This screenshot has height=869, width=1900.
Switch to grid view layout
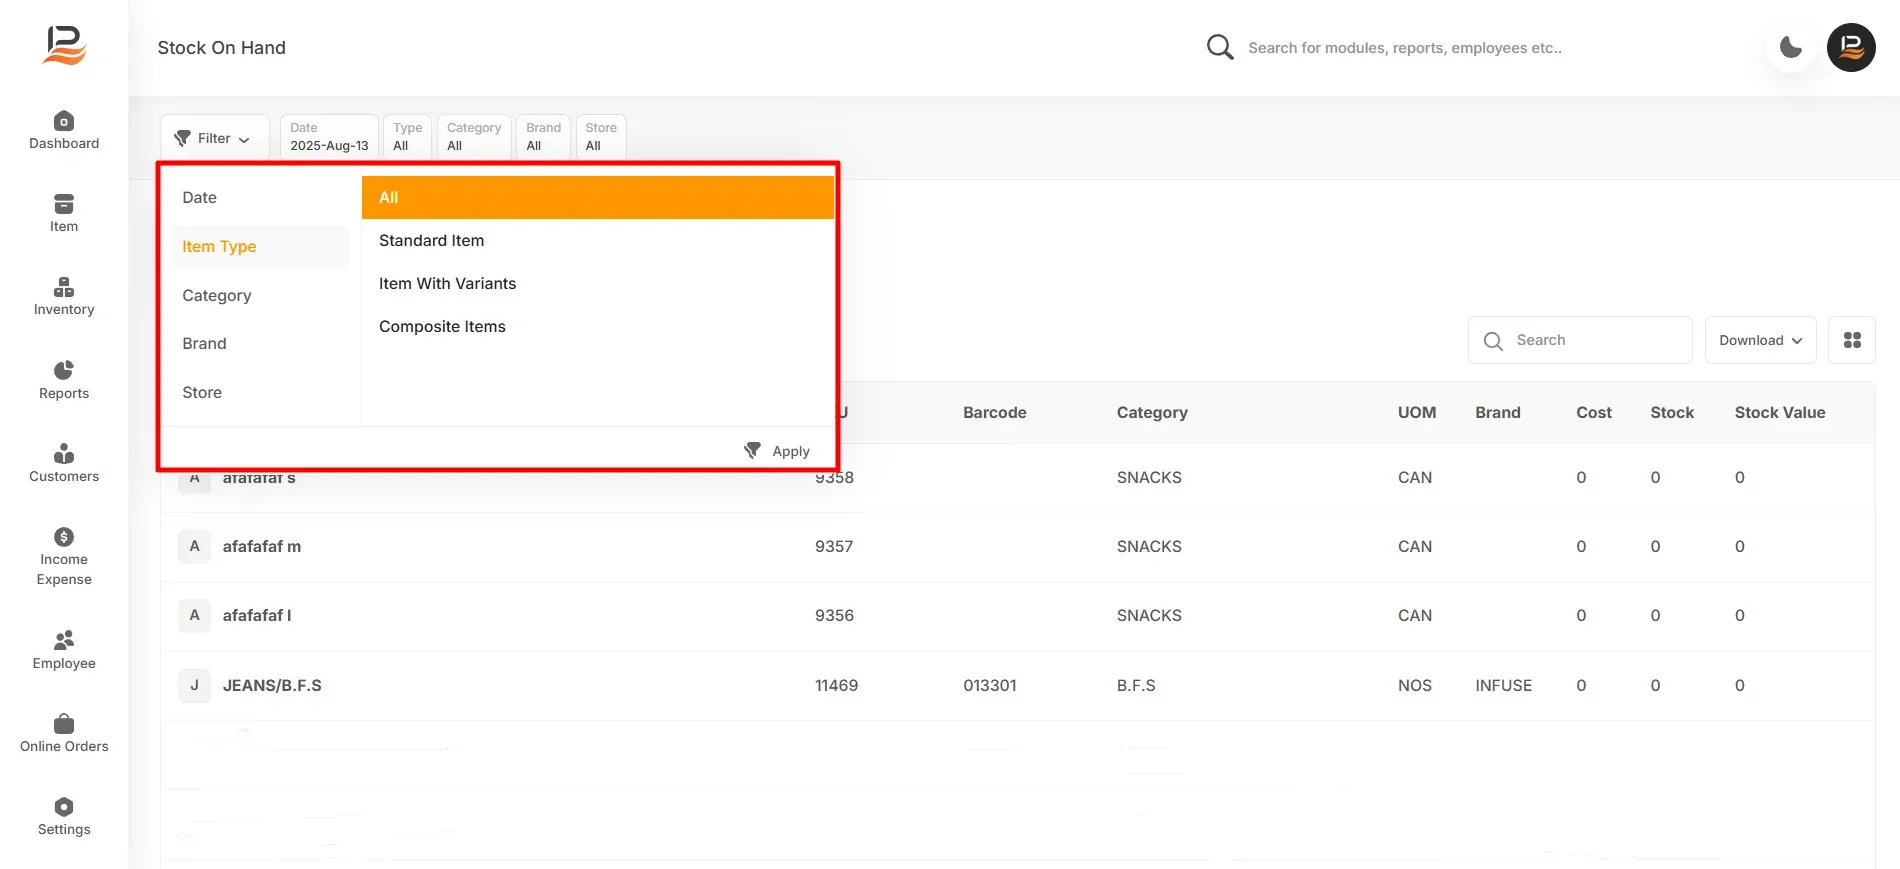(x=1852, y=340)
